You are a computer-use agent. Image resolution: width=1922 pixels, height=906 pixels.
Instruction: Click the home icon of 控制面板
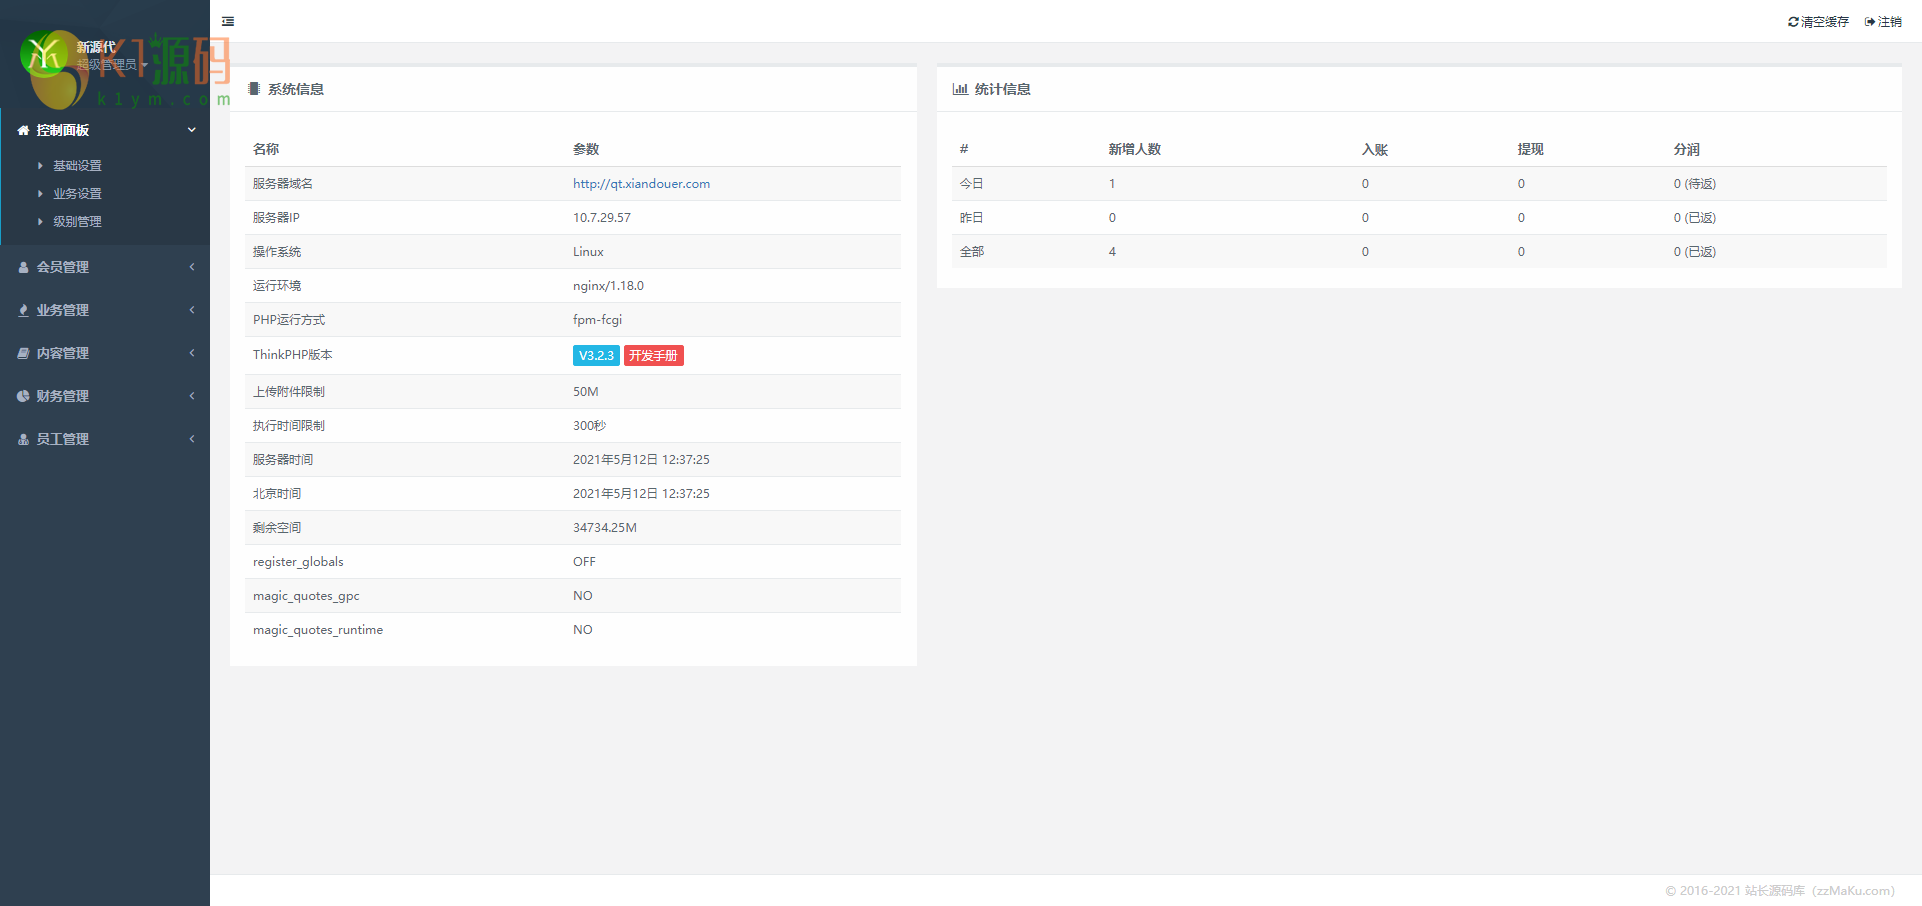23,130
